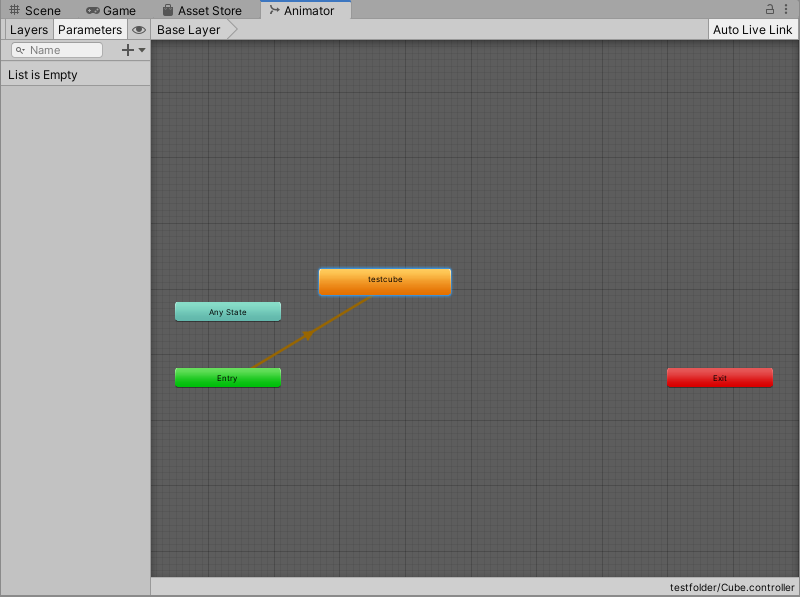Click the magnifier icon in the Name search field
Screen dimensions: 800x597
[x=20, y=49]
